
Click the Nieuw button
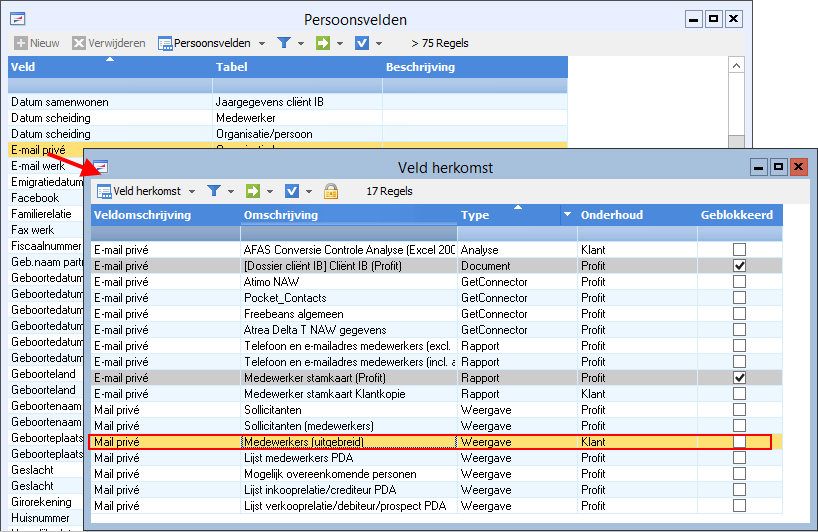pos(37,43)
